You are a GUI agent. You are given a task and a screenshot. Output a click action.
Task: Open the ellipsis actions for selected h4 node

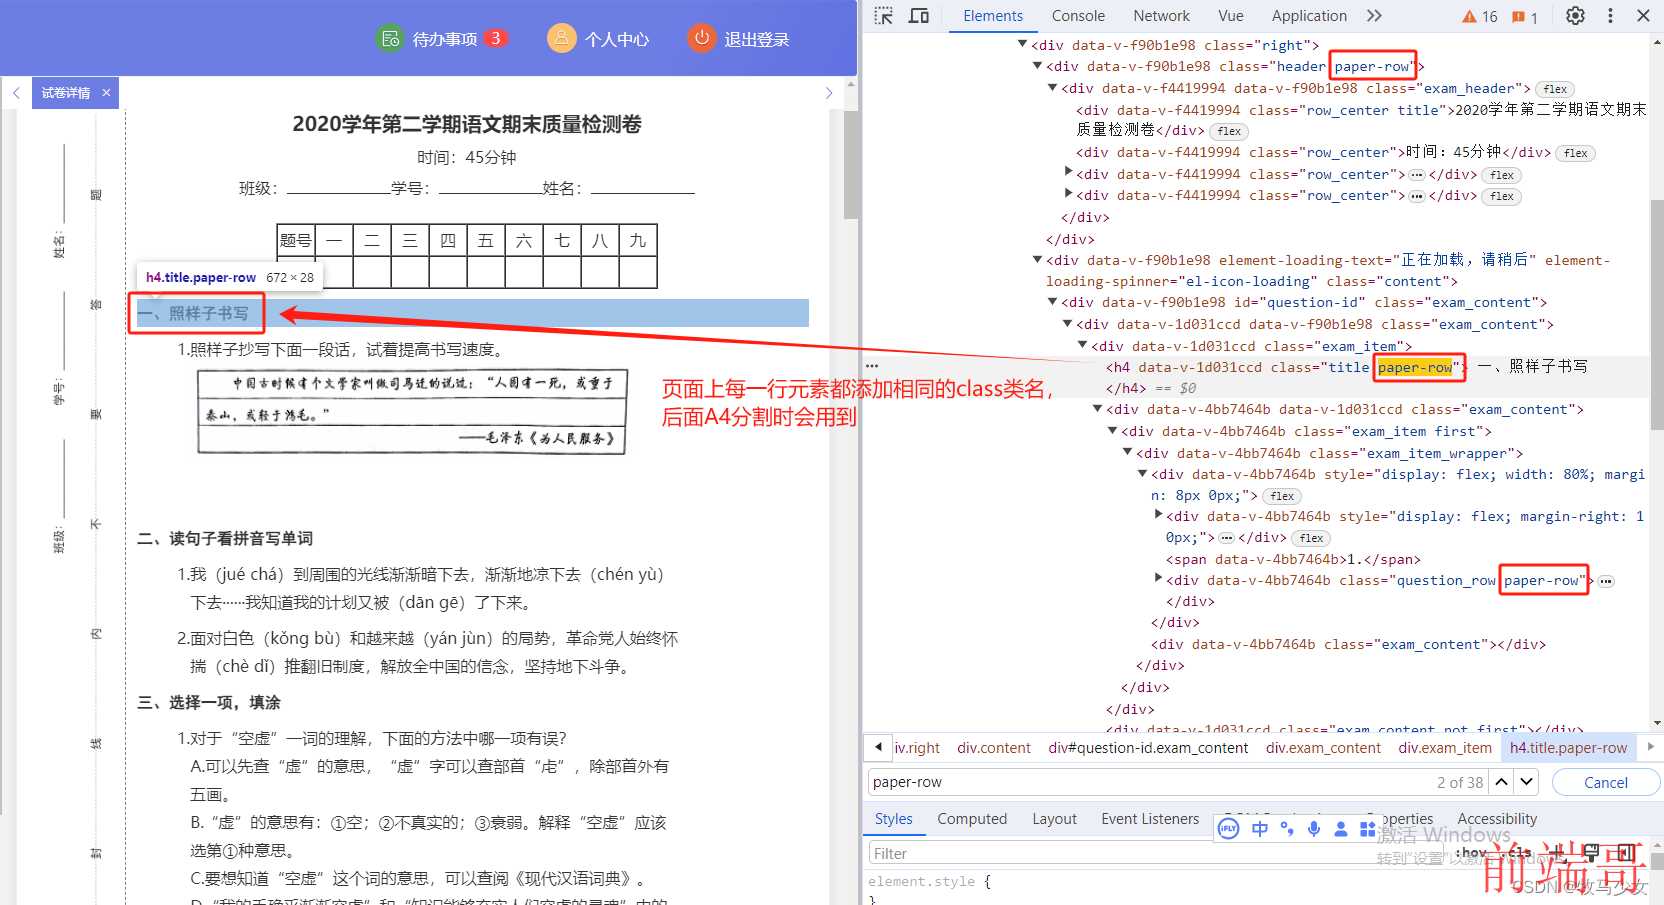click(x=871, y=366)
